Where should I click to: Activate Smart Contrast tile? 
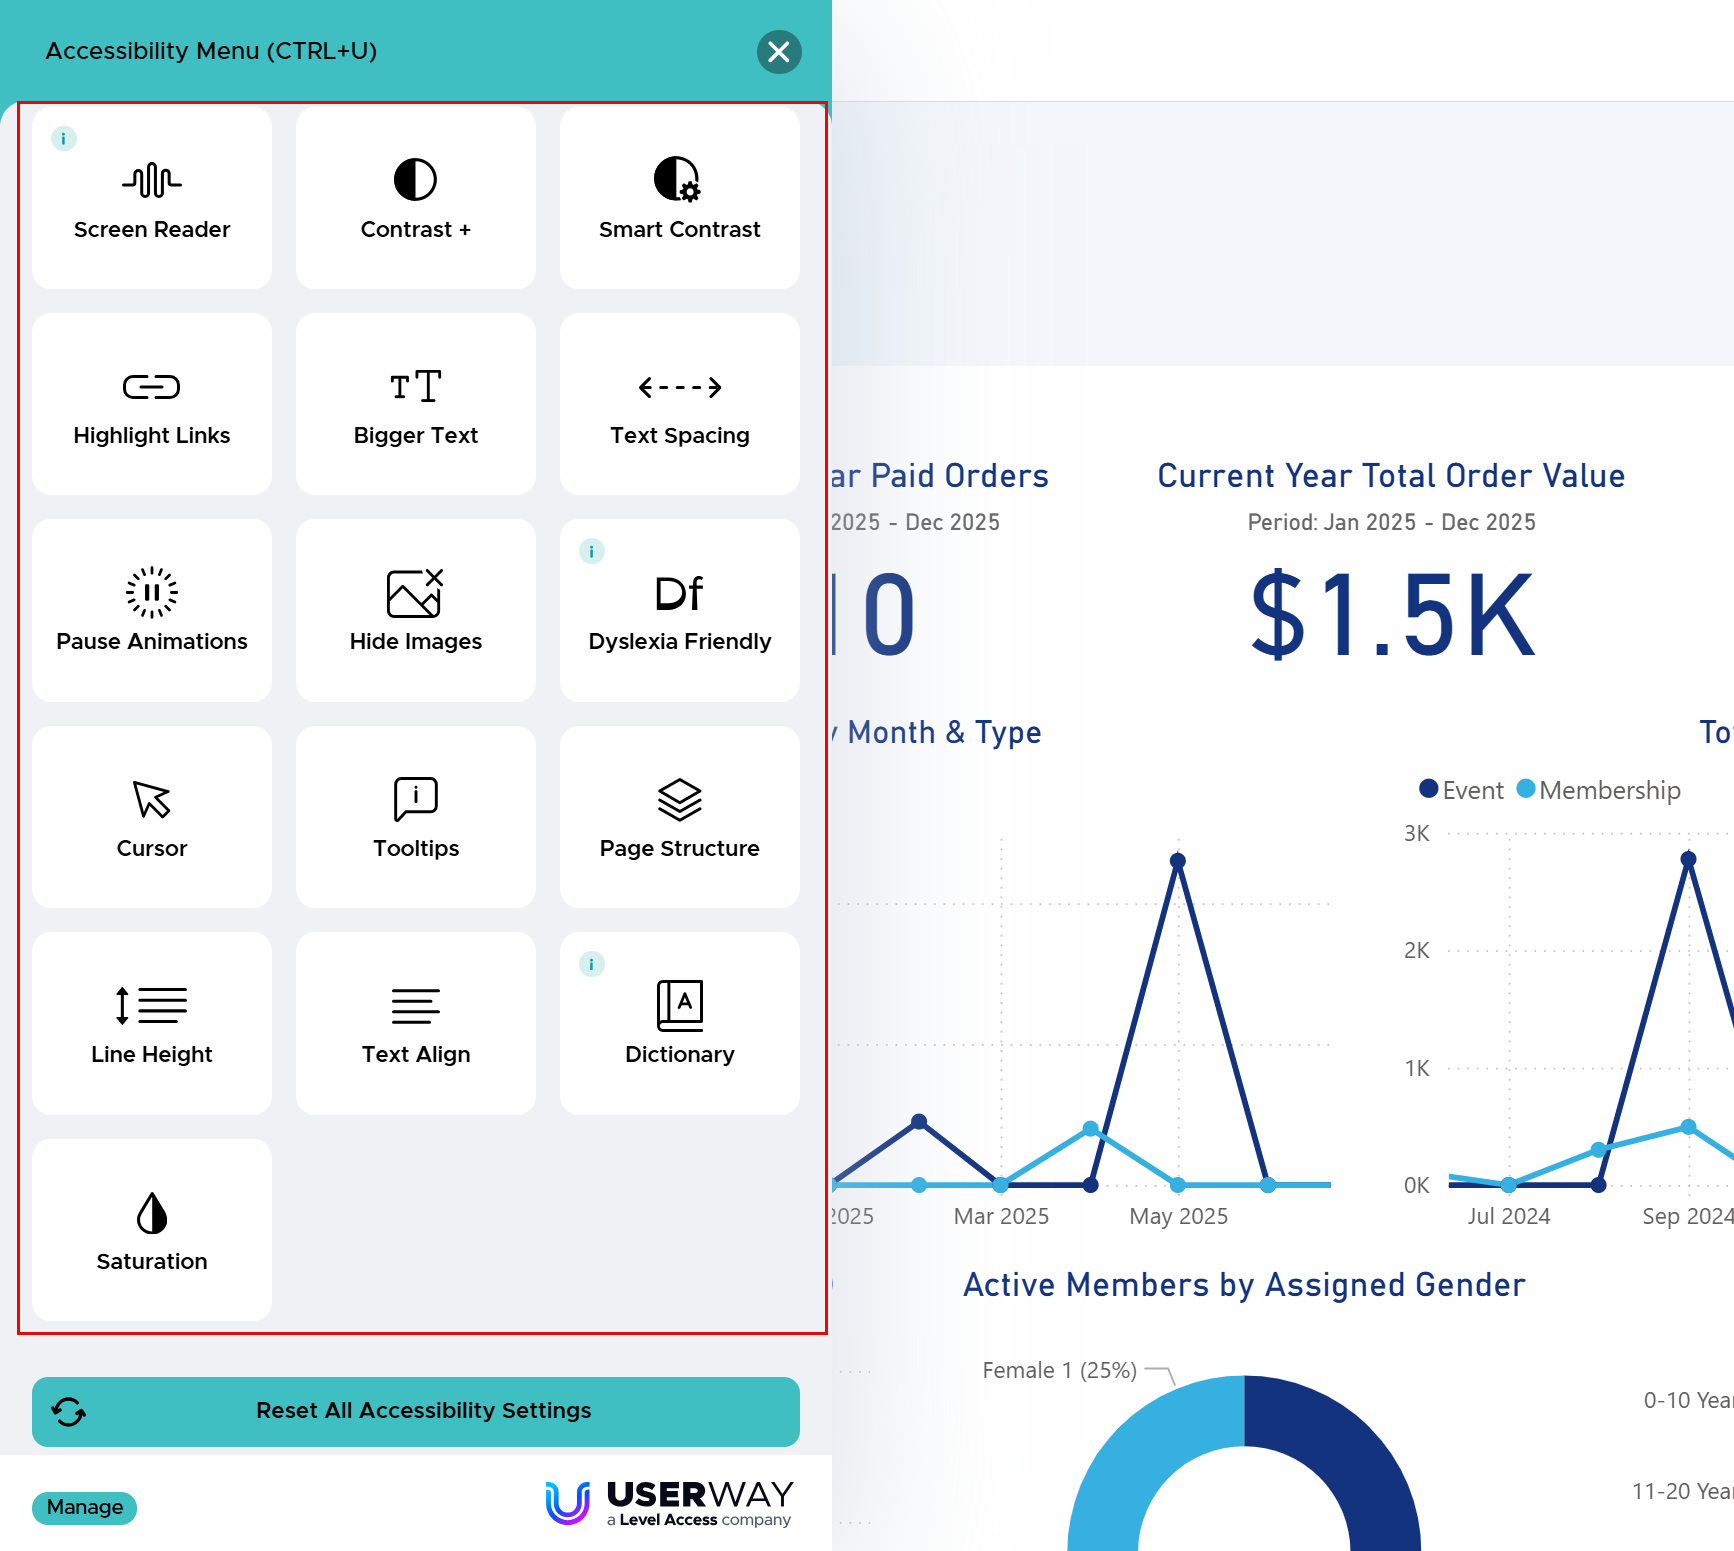680,198
